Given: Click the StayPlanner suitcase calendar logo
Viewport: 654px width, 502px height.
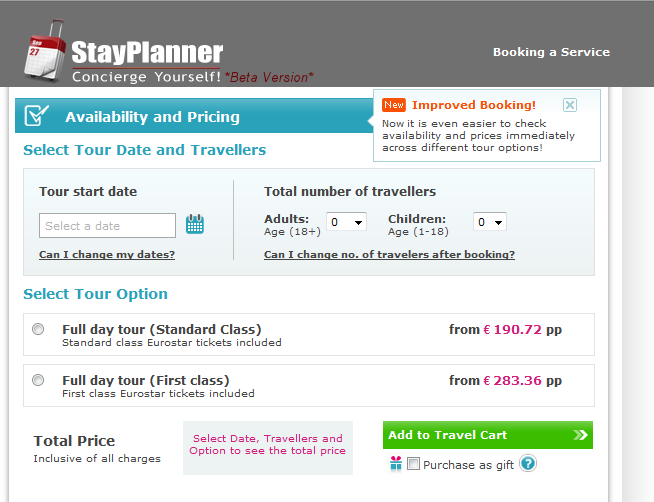Looking at the screenshot, I should pyautogui.click(x=45, y=50).
